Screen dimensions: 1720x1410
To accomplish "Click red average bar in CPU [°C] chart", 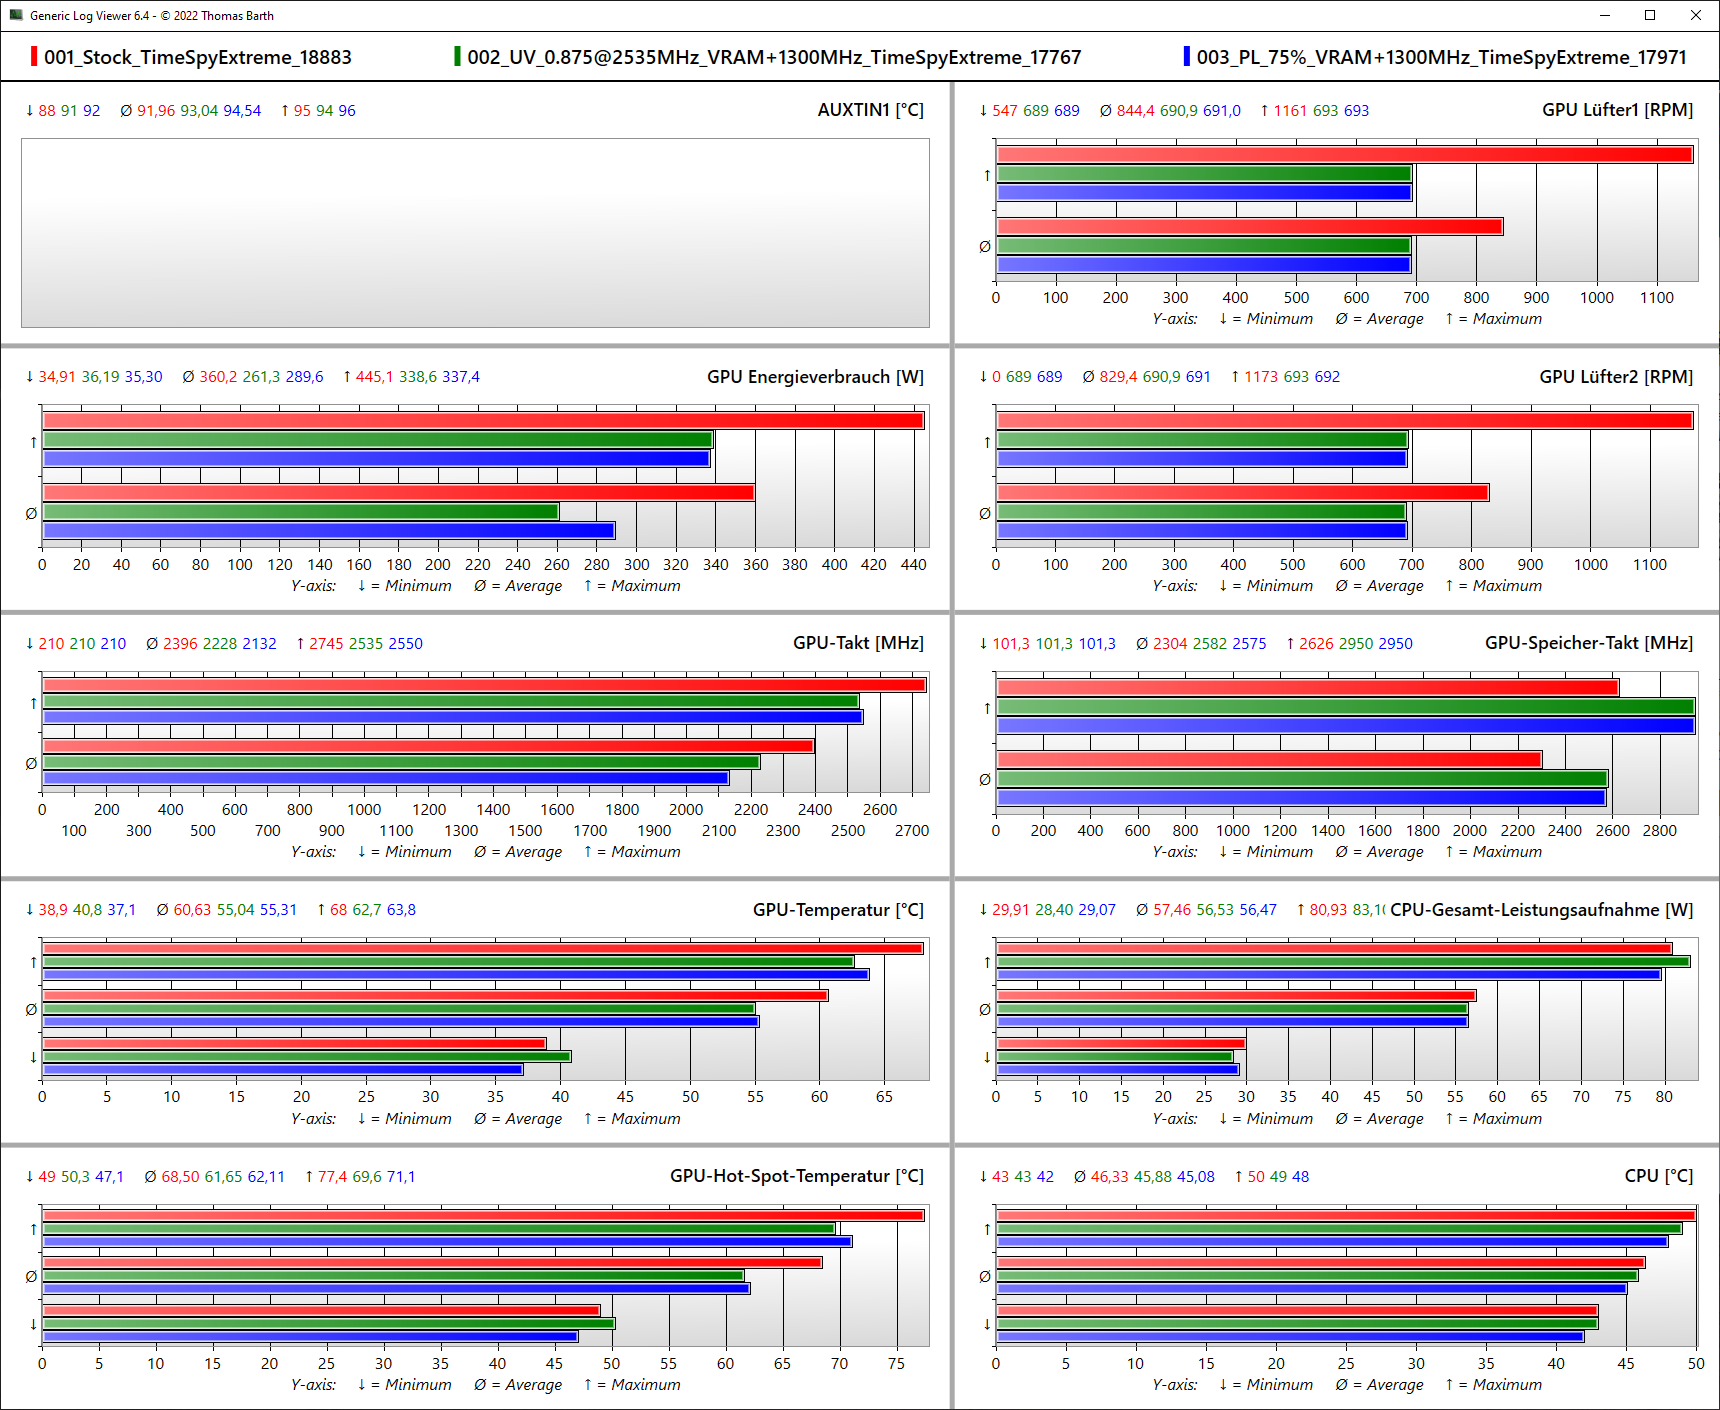I will (1320, 1263).
